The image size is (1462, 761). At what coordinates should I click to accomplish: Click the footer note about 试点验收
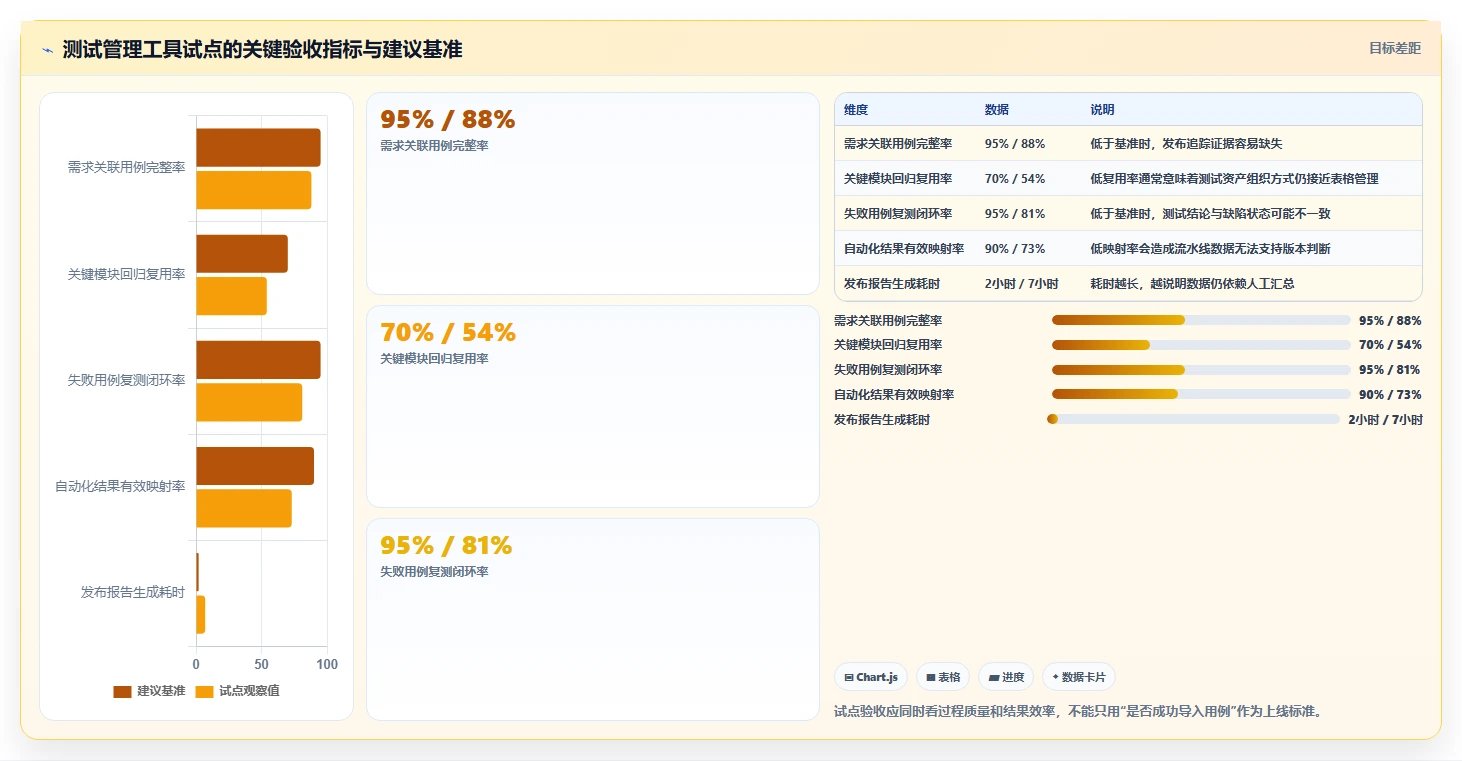coord(1078,712)
